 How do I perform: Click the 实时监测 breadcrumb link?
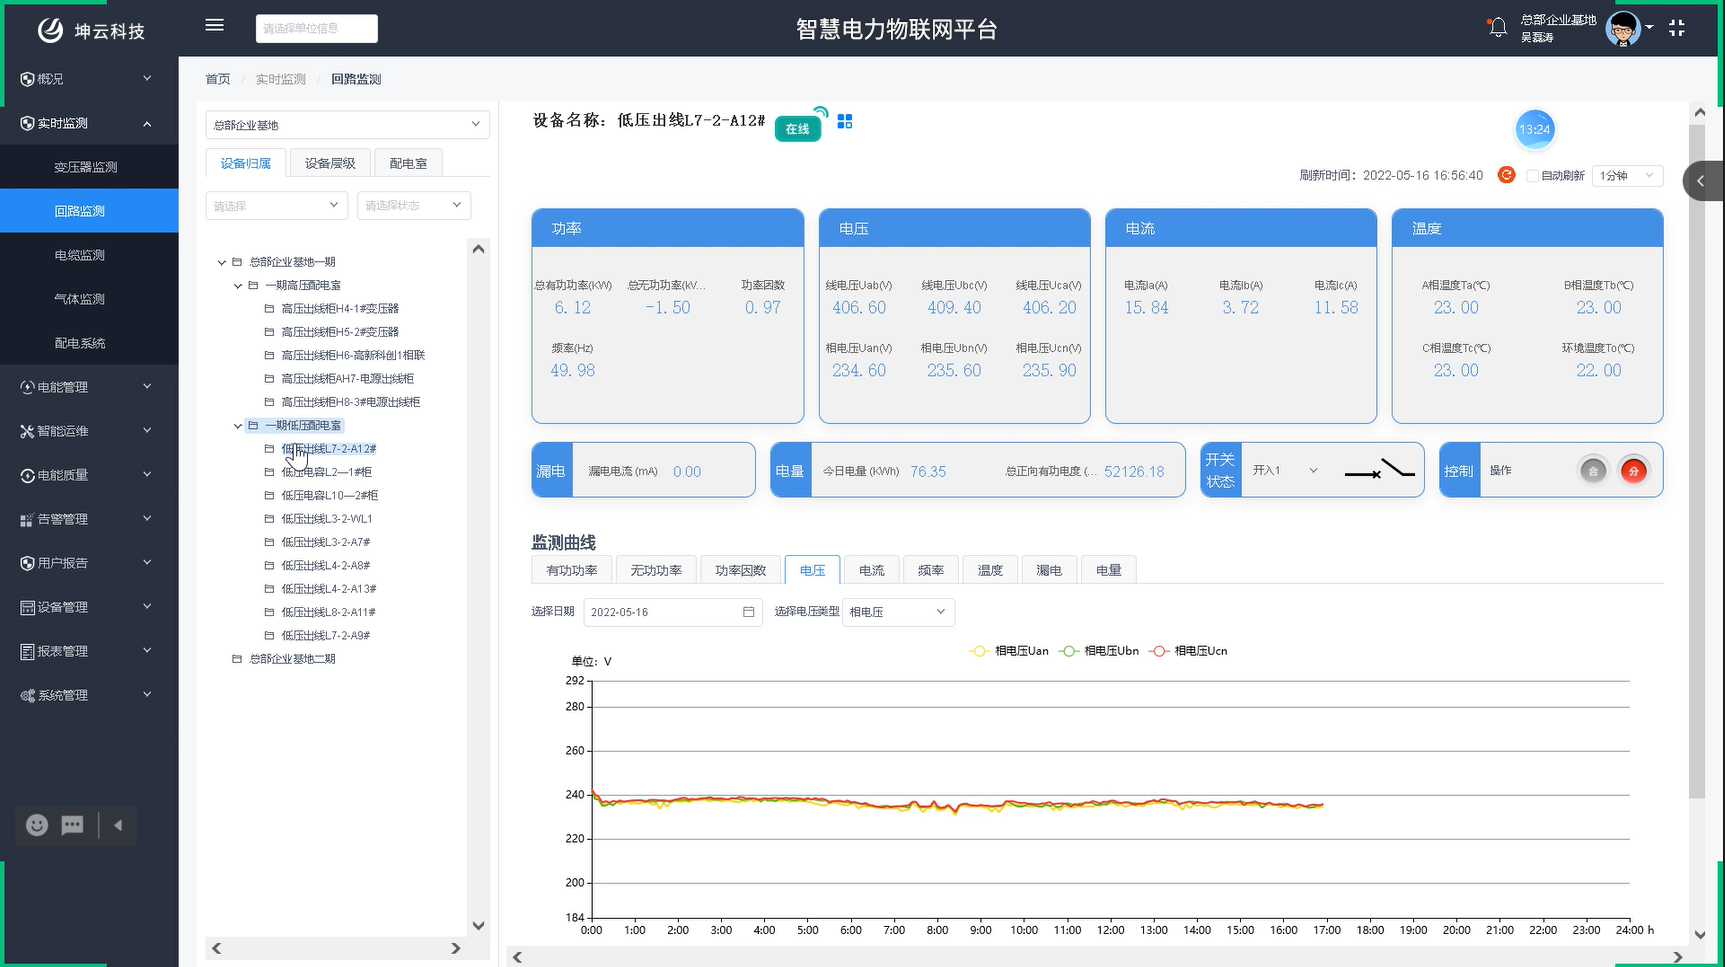pyautogui.click(x=281, y=79)
